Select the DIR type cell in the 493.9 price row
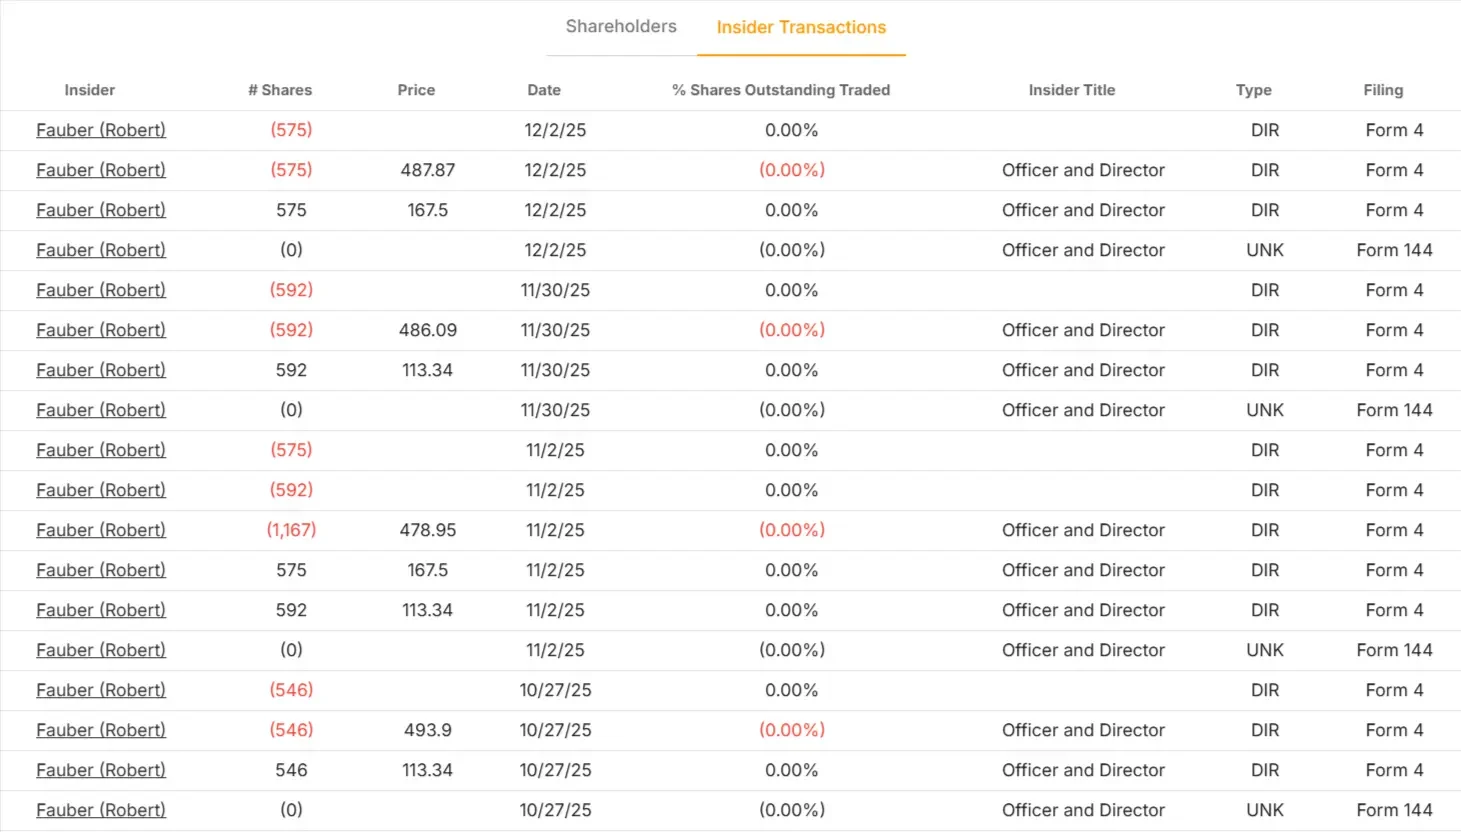The height and width of the screenshot is (832, 1461). point(1264,730)
